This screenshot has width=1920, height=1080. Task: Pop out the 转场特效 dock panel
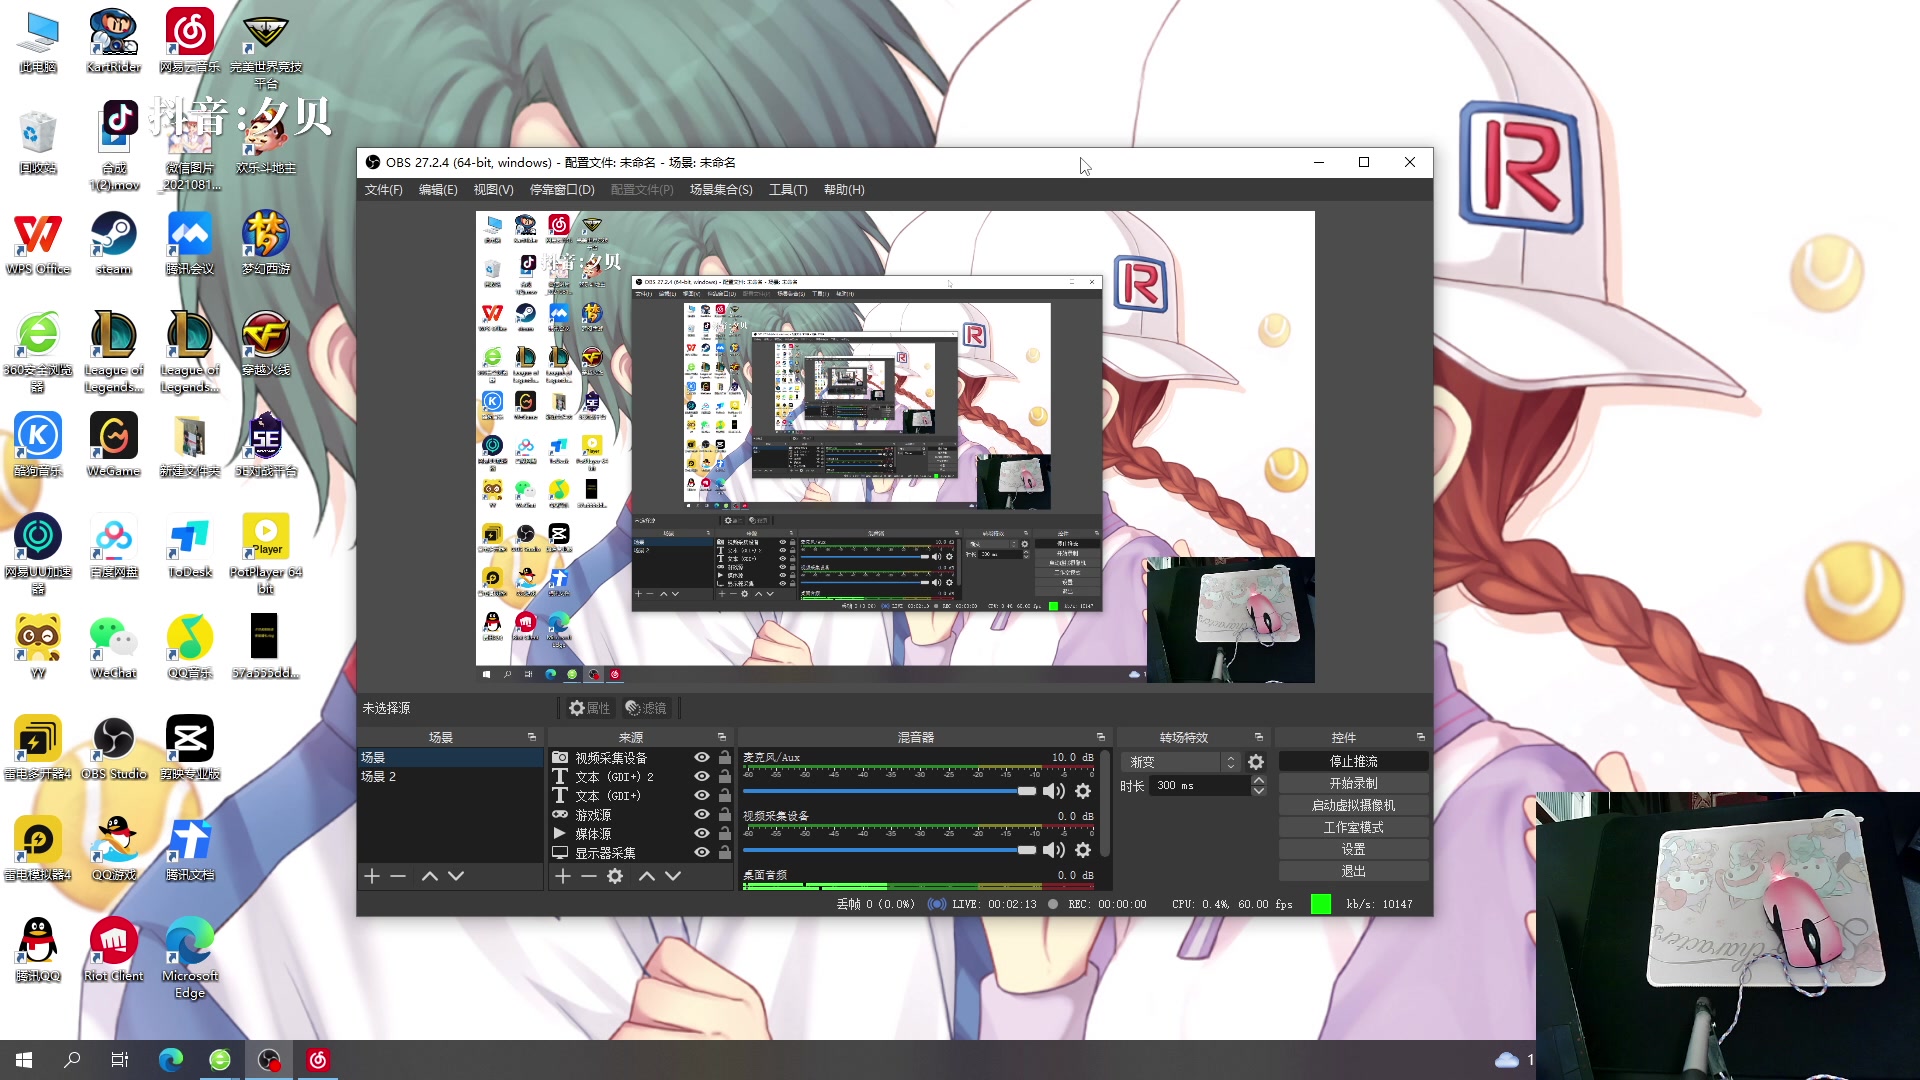pyautogui.click(x=1259, y=737)
